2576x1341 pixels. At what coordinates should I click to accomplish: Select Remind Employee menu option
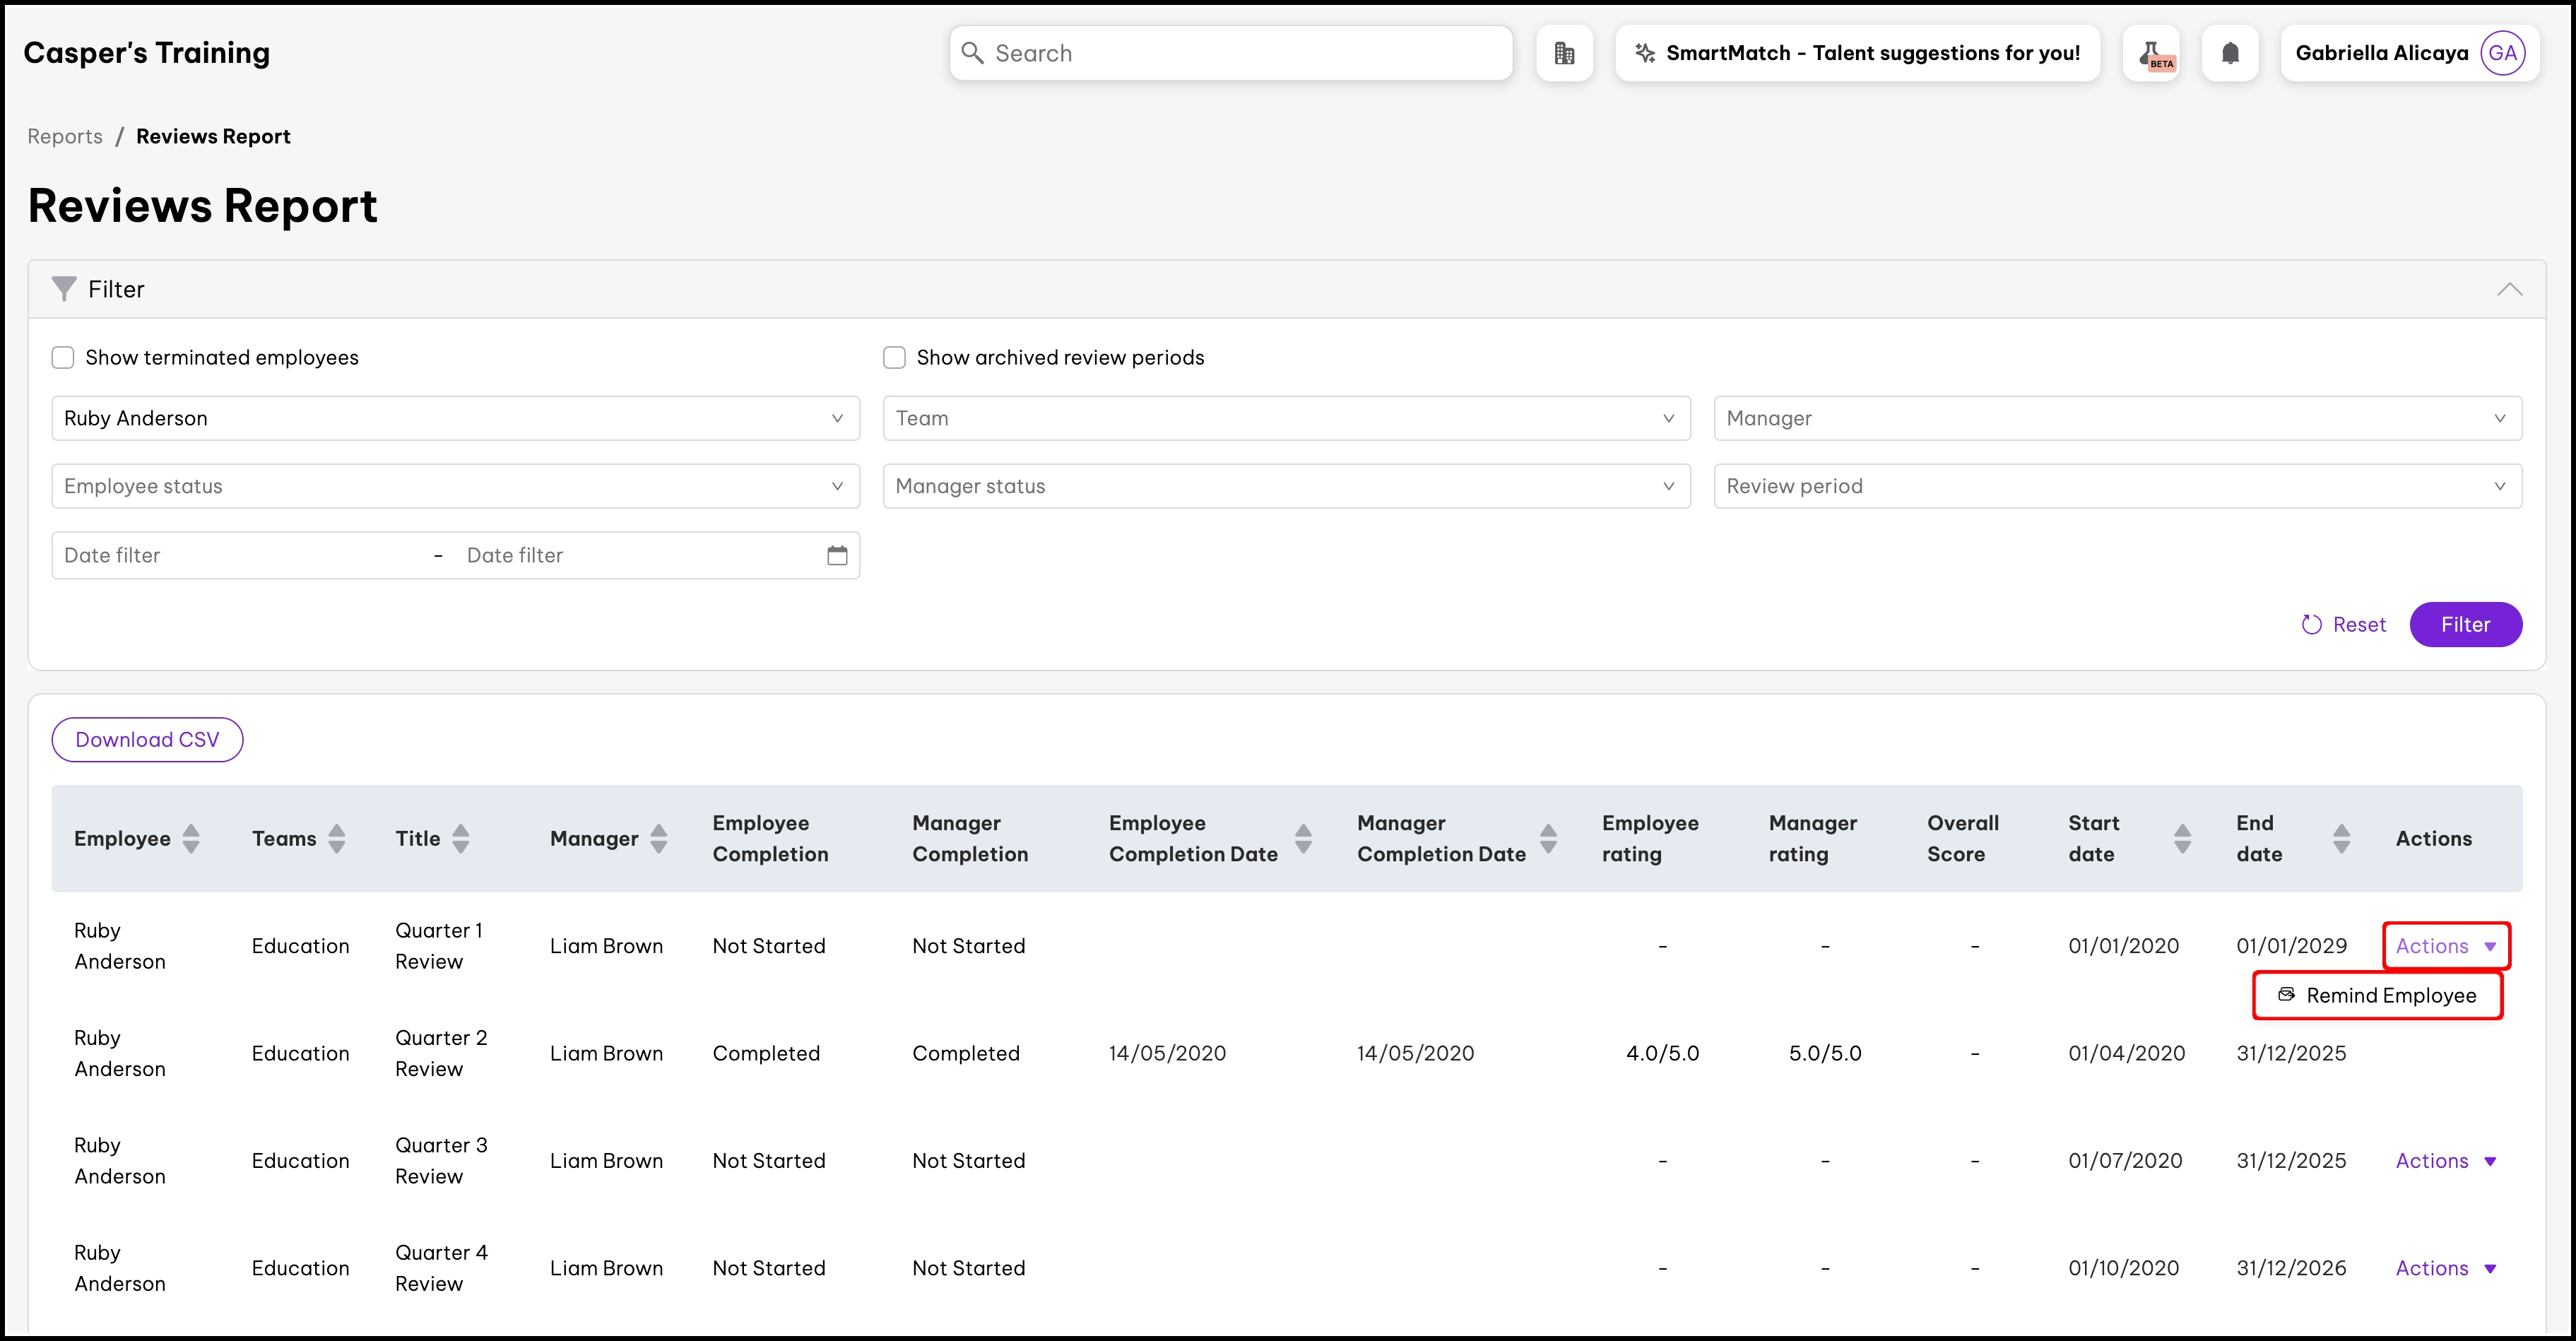[x=2378, y=995]
